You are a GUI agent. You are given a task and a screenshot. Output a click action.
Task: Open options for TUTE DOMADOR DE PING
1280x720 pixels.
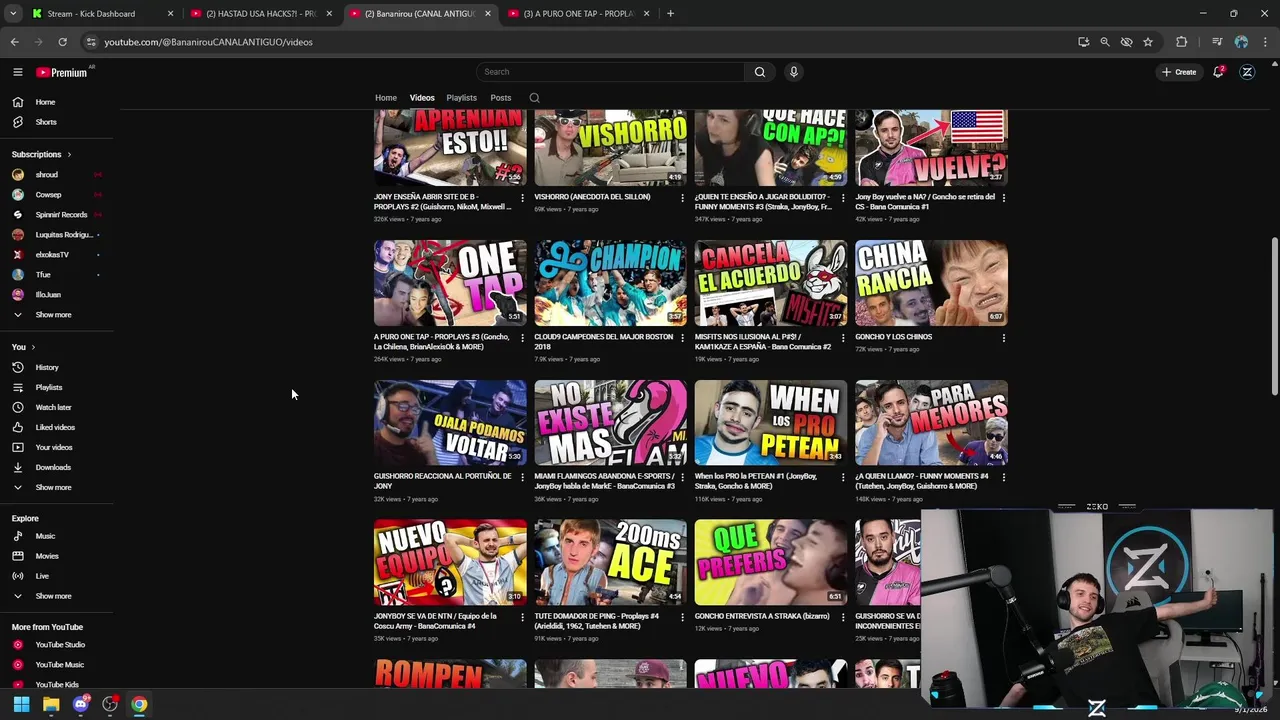click(683, 617)
